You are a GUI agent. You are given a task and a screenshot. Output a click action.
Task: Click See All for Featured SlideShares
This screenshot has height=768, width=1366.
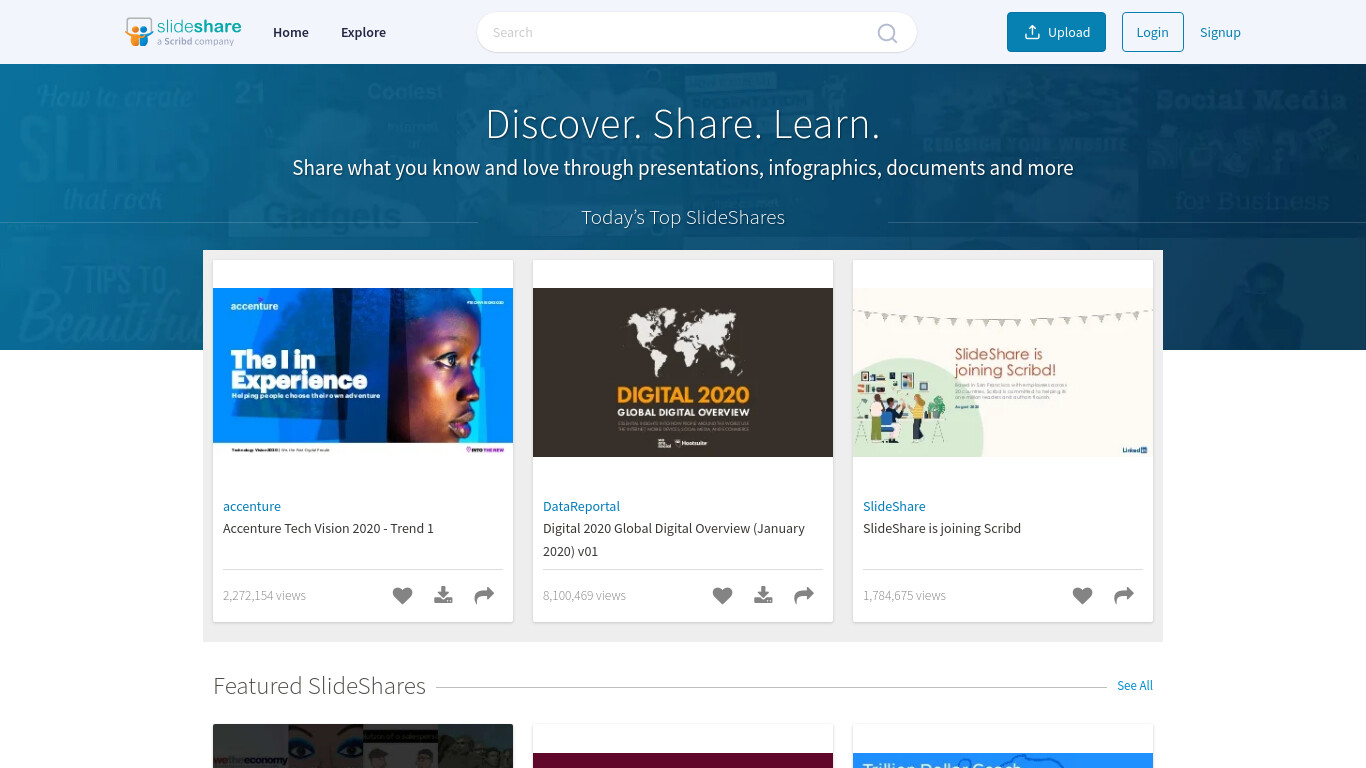[x=1135, y=685]
